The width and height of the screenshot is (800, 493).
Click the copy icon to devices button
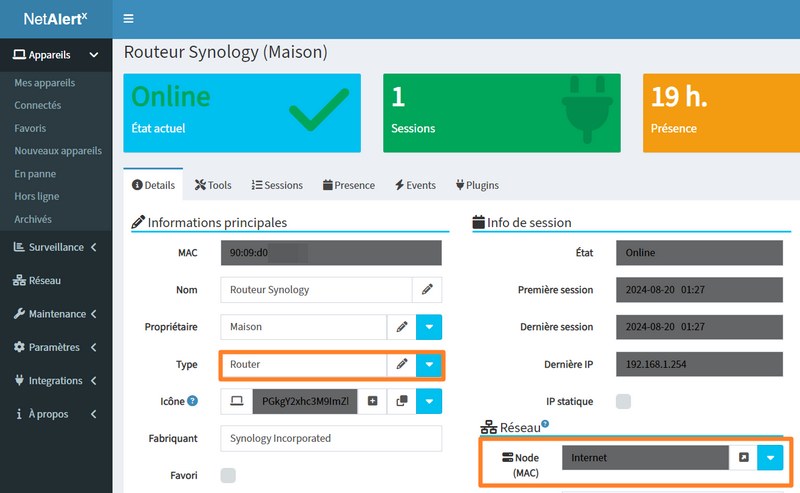[x=402, y=401]
